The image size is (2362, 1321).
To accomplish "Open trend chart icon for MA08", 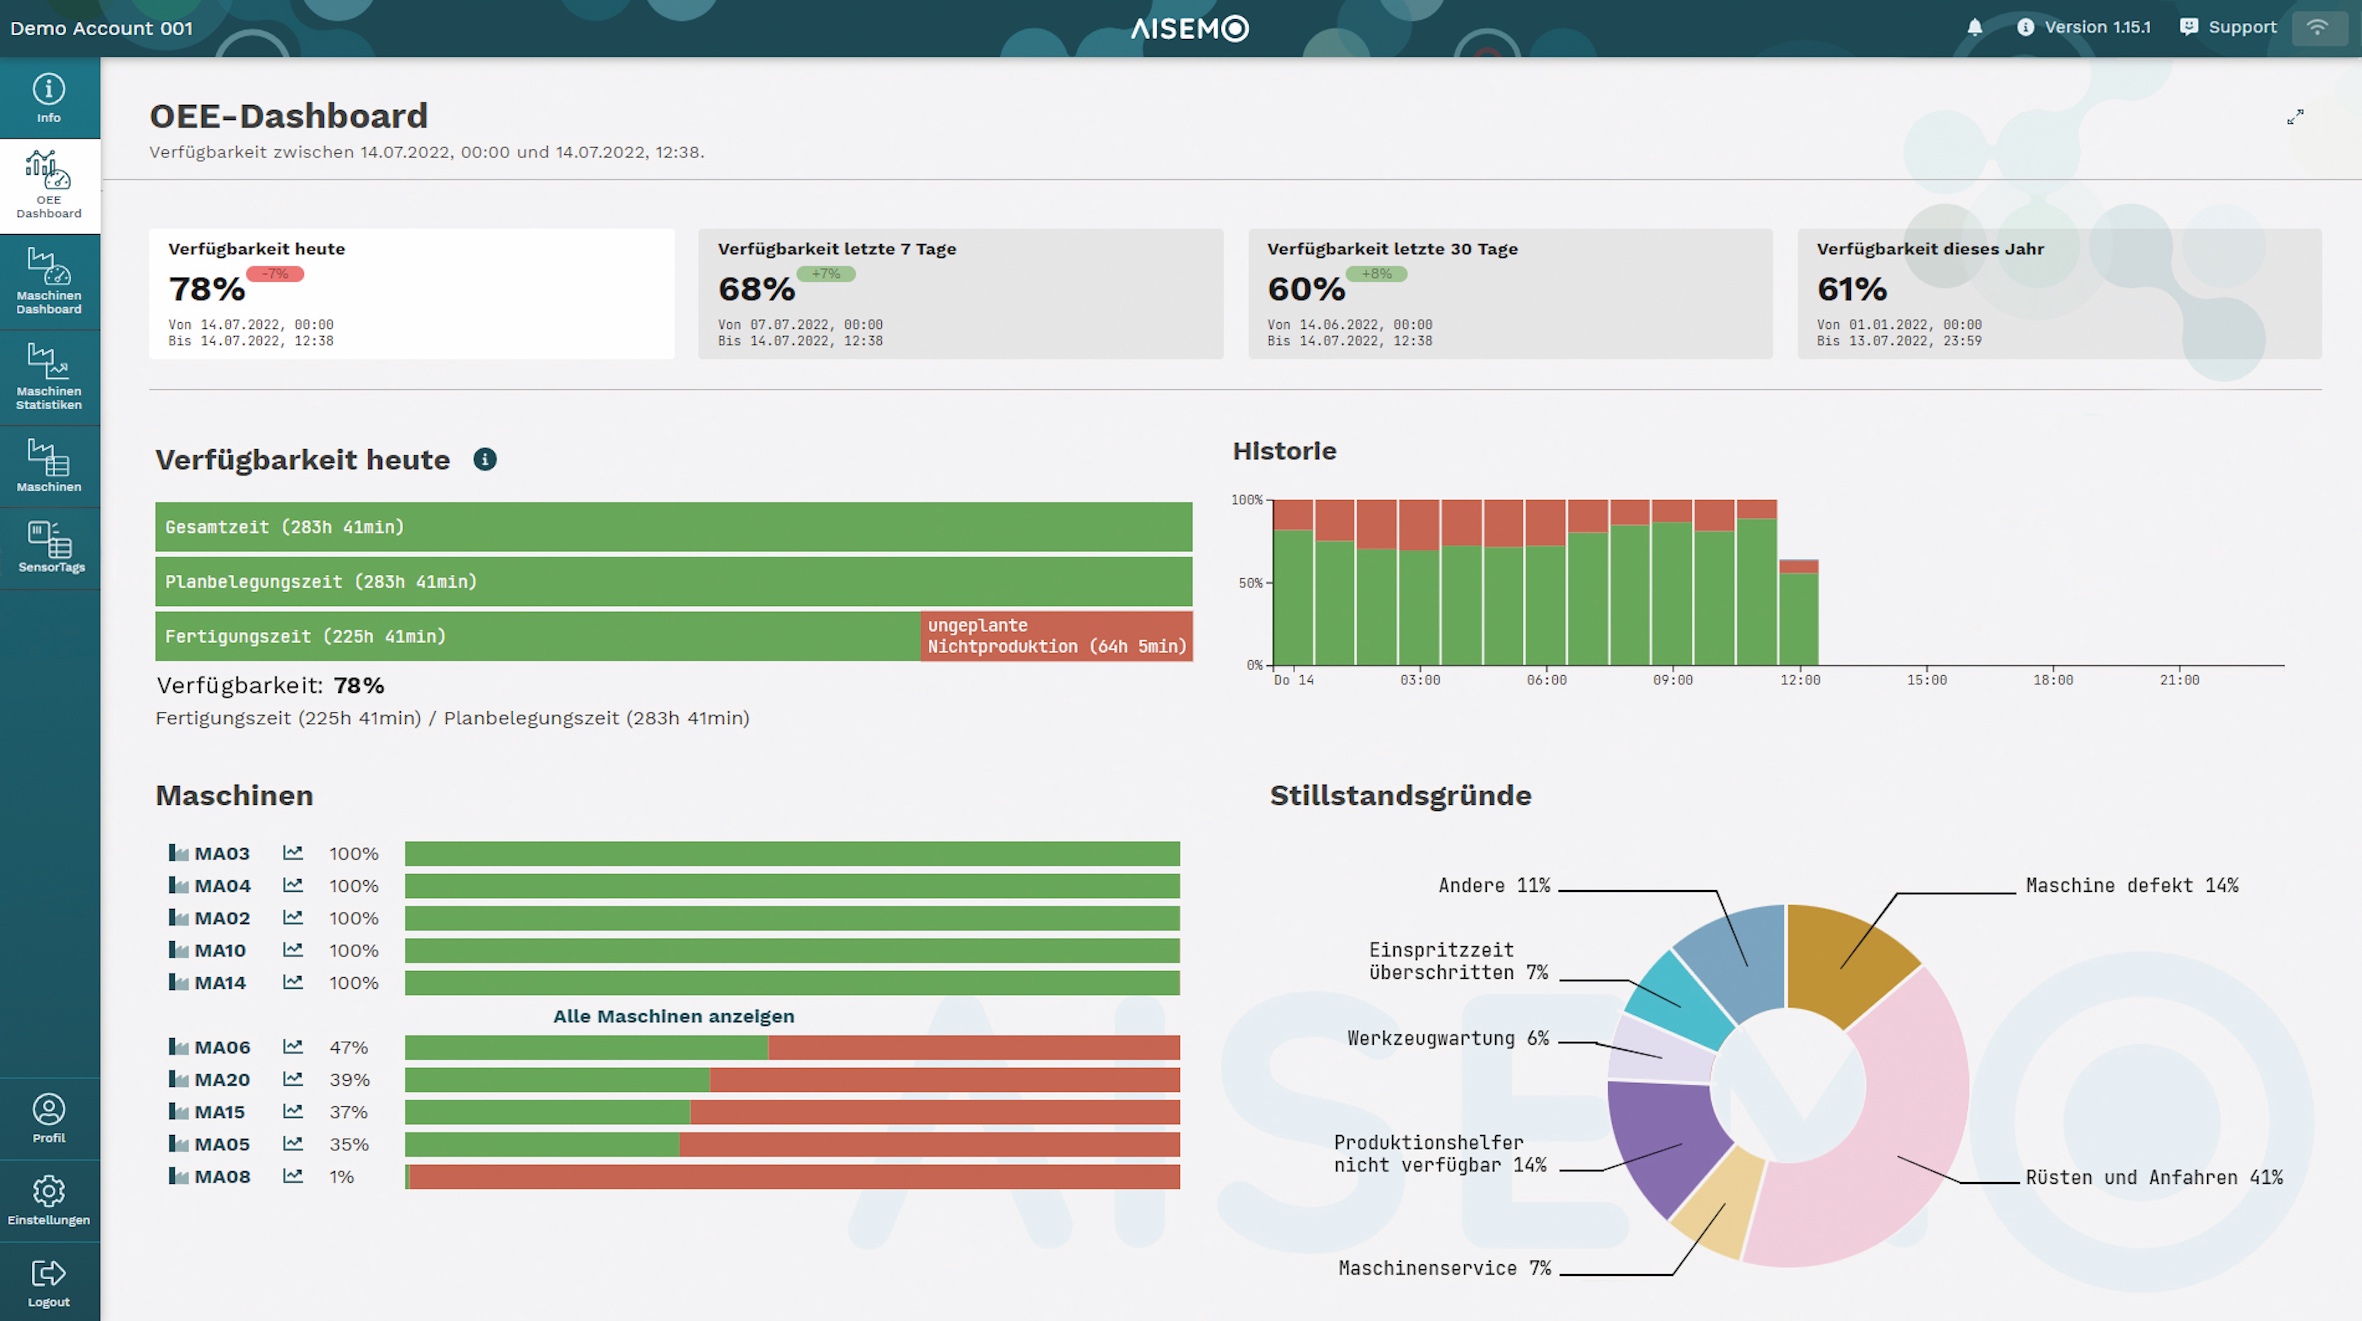I will point(292,1176).
